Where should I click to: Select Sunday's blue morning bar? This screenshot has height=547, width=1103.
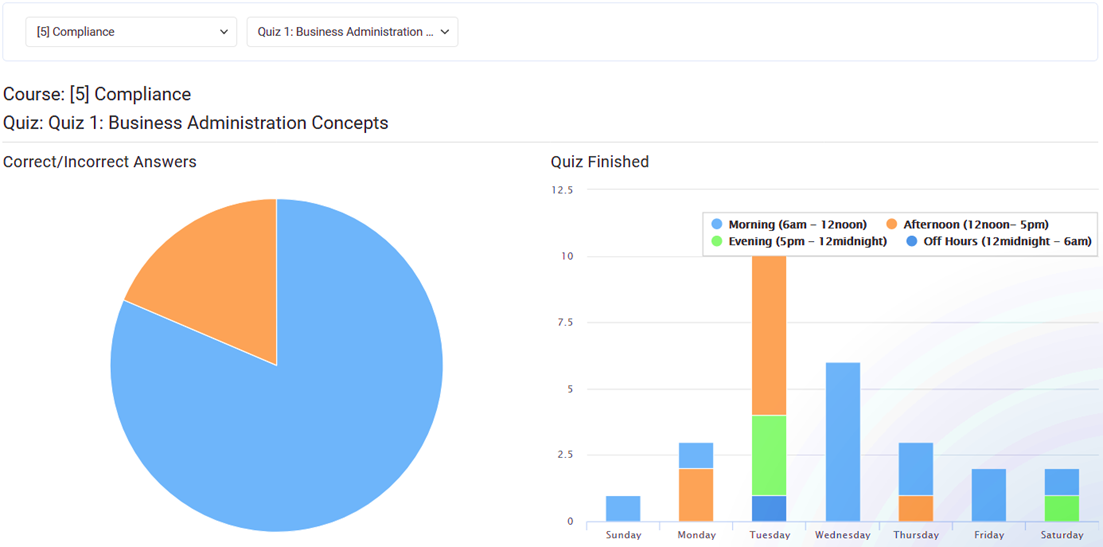click(623, 508)
